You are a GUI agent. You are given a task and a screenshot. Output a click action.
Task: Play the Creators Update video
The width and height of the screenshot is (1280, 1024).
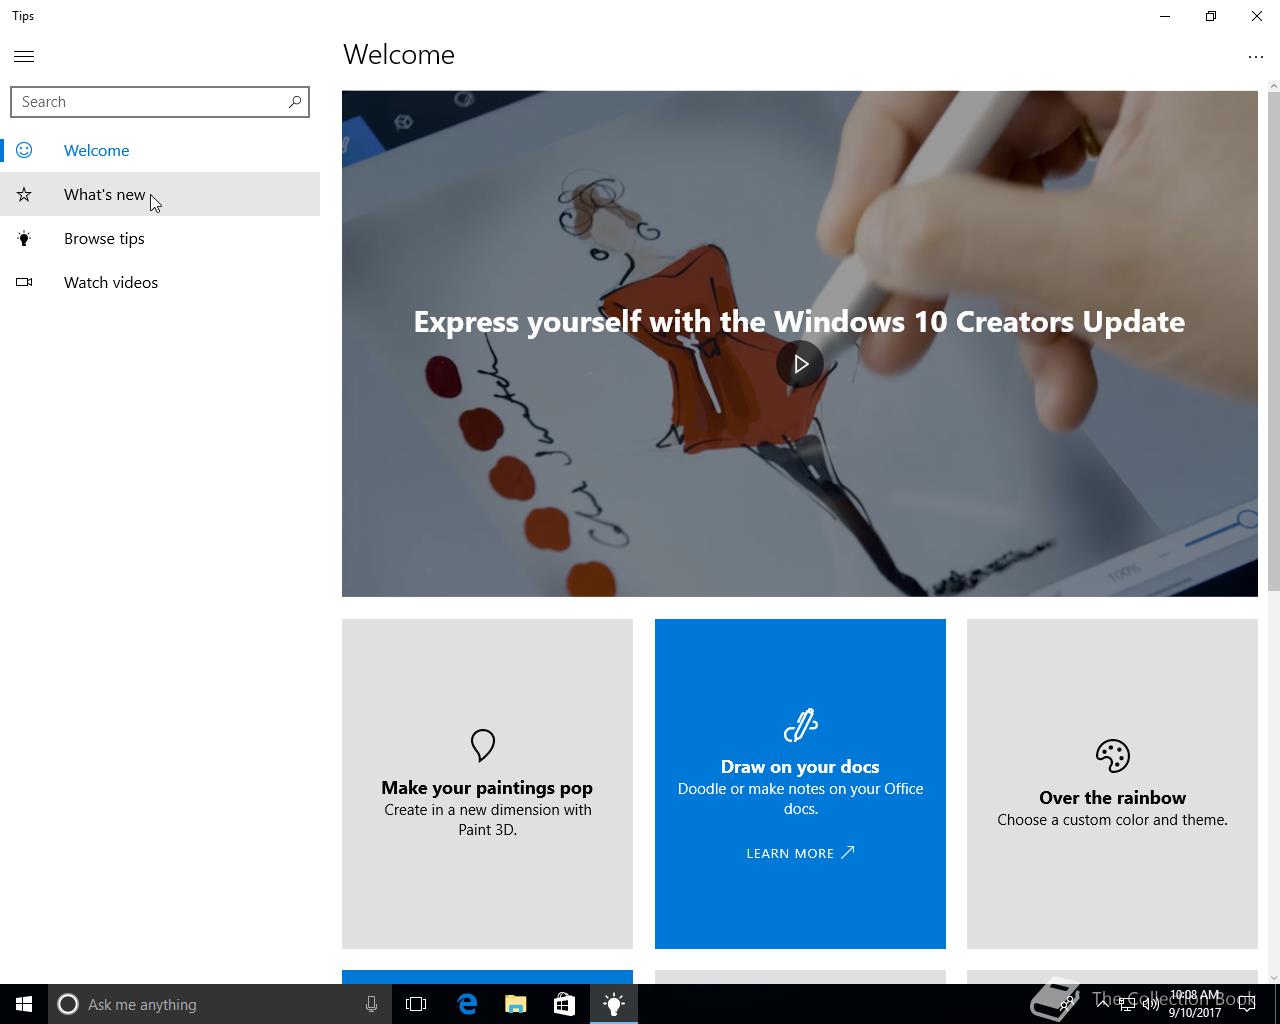coord(800,364)
